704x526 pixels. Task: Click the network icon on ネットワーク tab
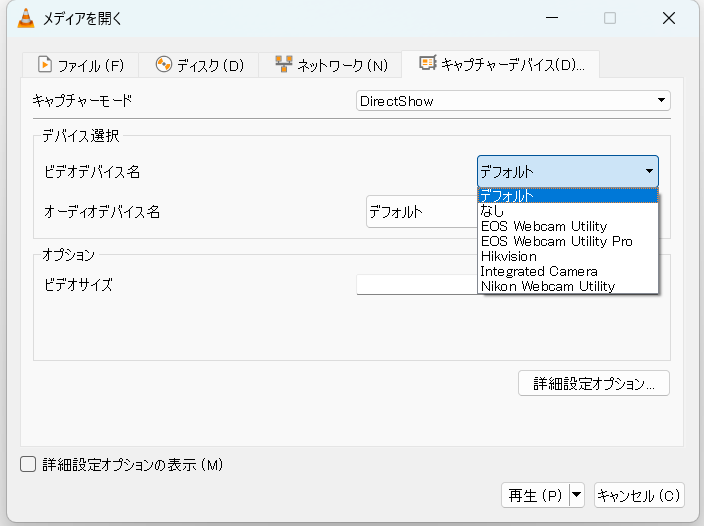(284, 65)
